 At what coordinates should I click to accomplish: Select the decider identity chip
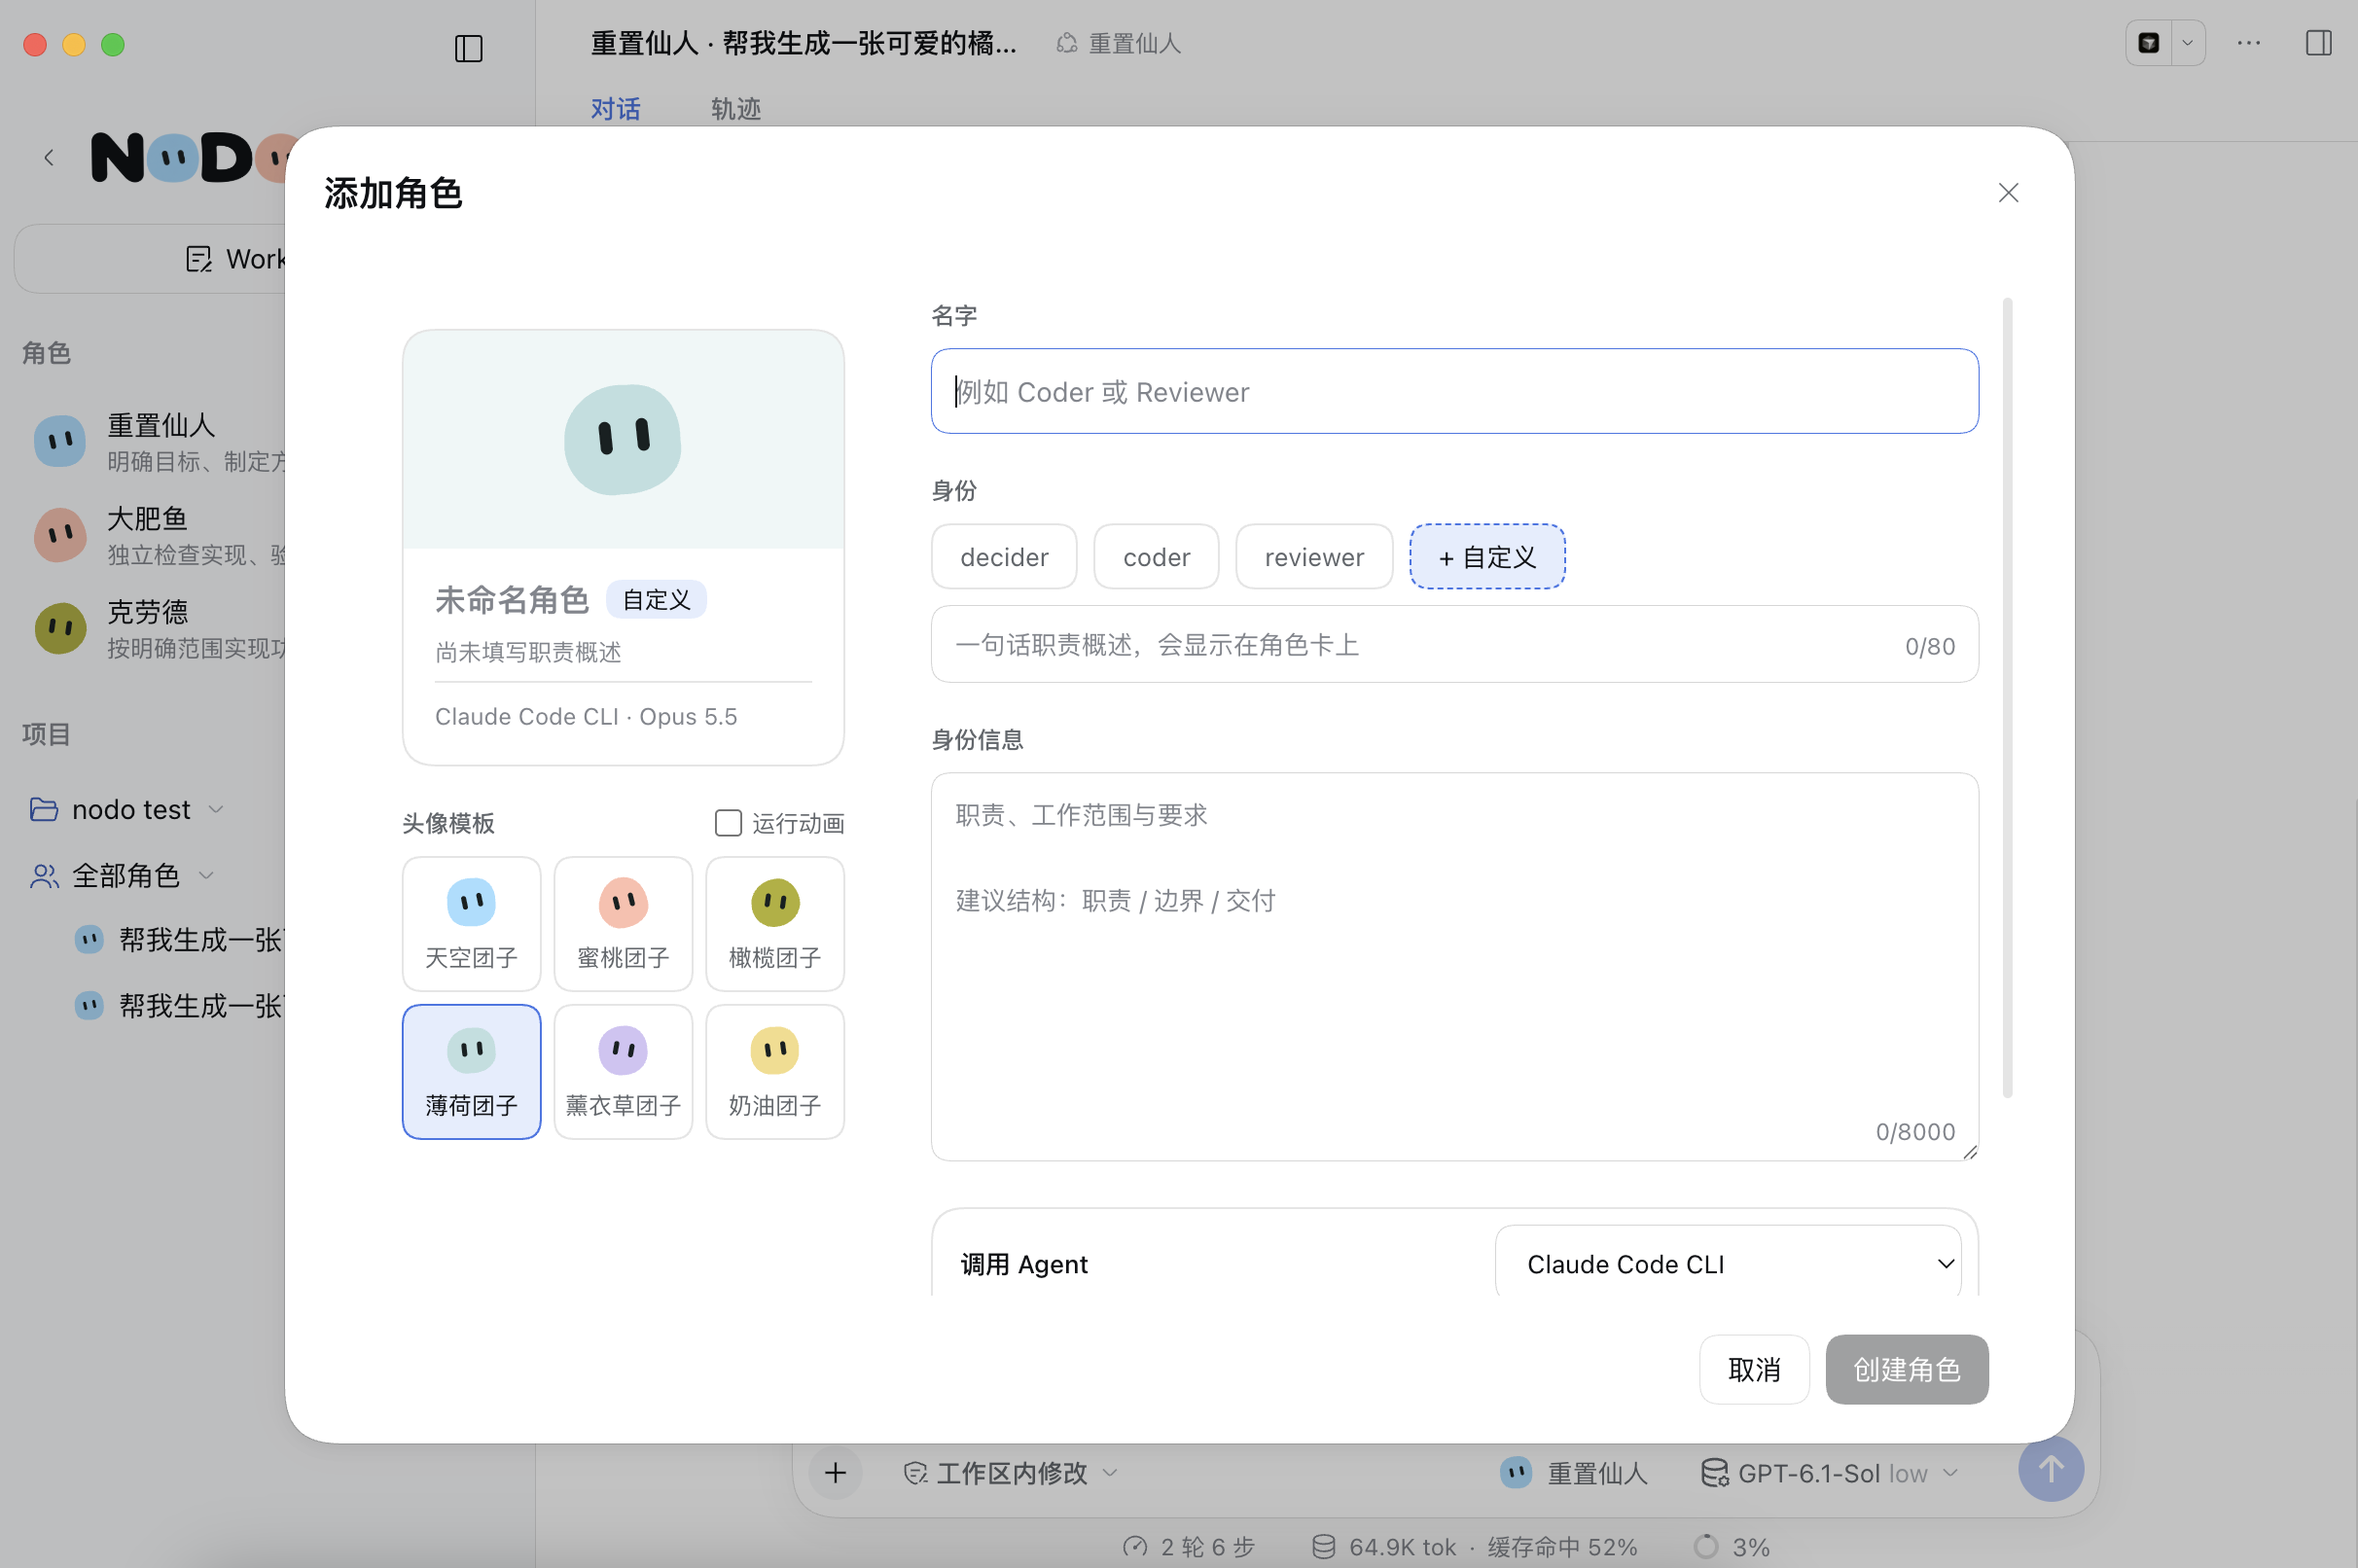1004,557
